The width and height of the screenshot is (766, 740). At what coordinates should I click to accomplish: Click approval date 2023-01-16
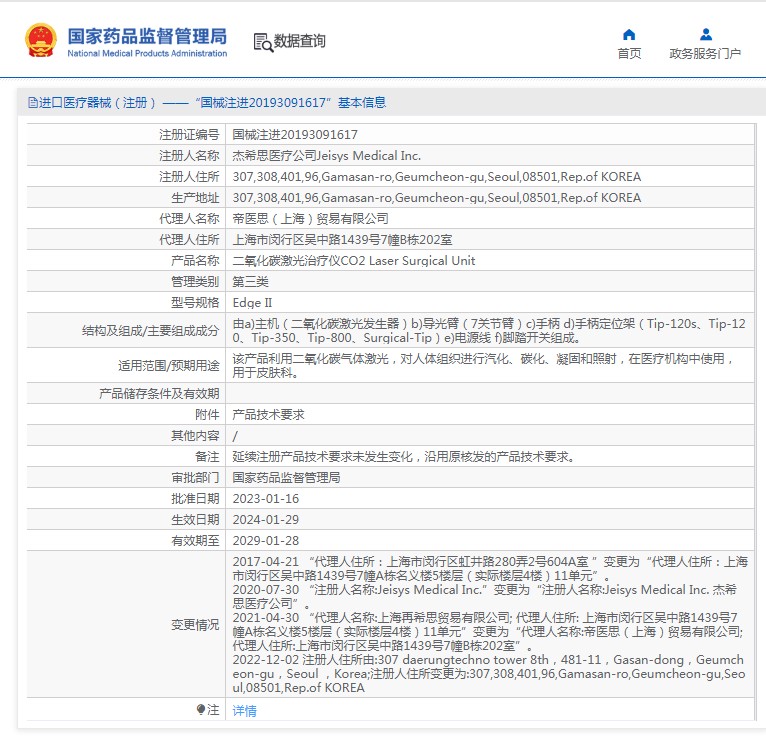point(266,498)
